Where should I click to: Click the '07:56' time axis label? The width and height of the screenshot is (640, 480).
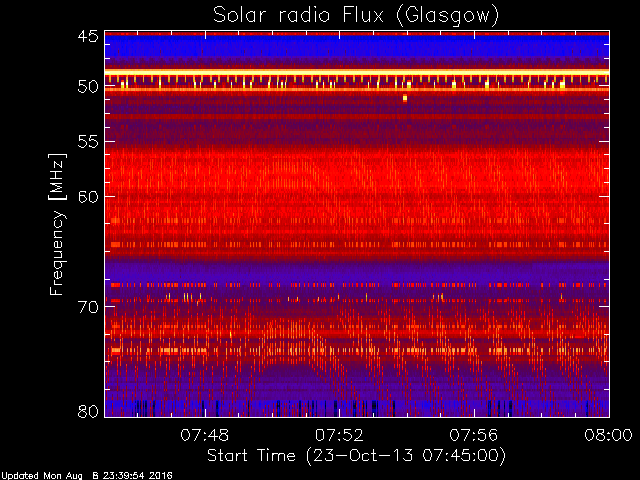[474, 435]
